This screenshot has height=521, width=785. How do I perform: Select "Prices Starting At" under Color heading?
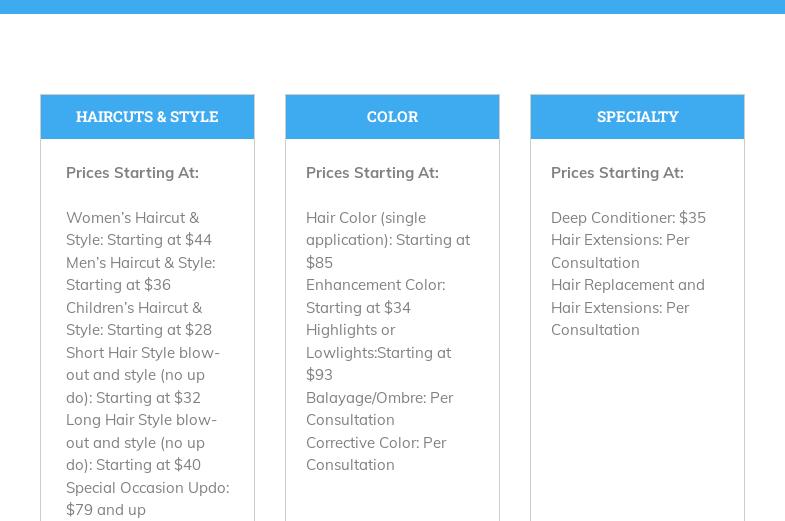pyautogui.click(x=372, y=173)
